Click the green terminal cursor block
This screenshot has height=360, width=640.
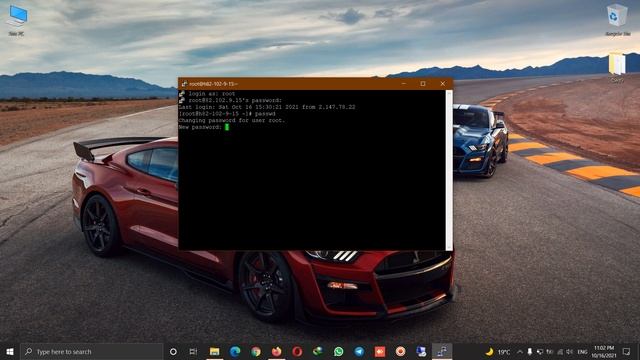point(227,127)
